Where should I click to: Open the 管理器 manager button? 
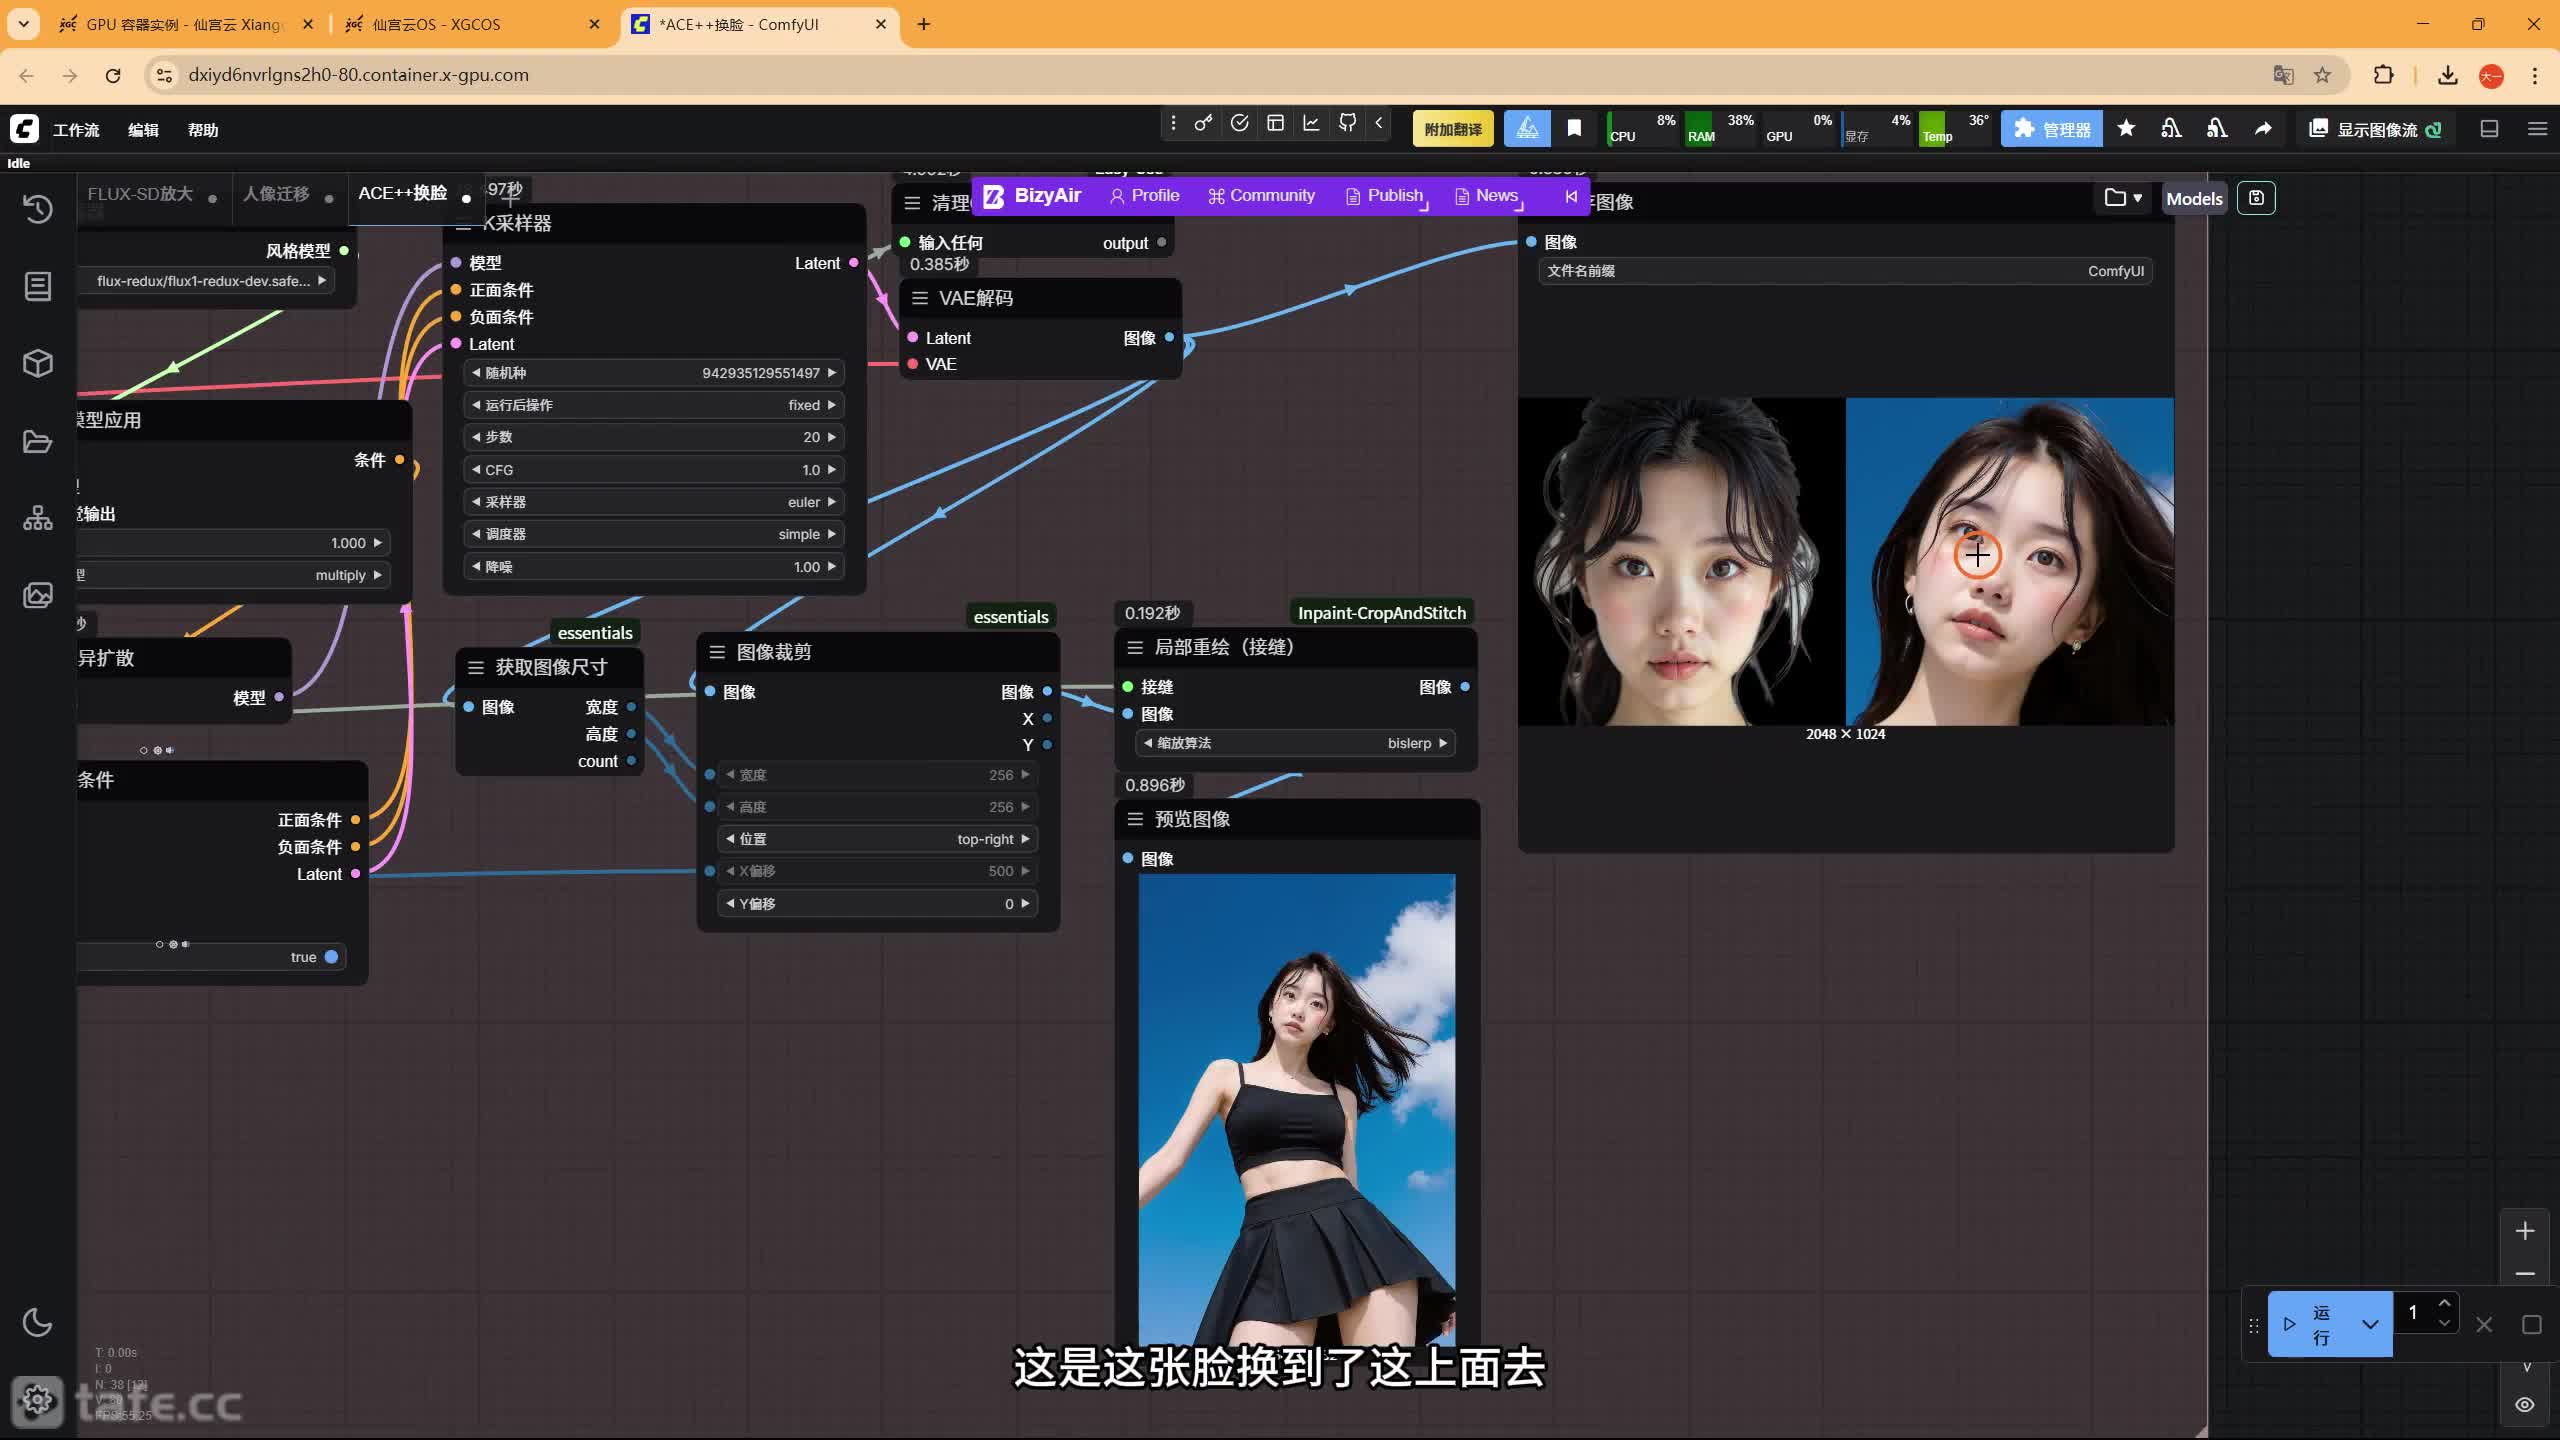[x=2052, y=129]
